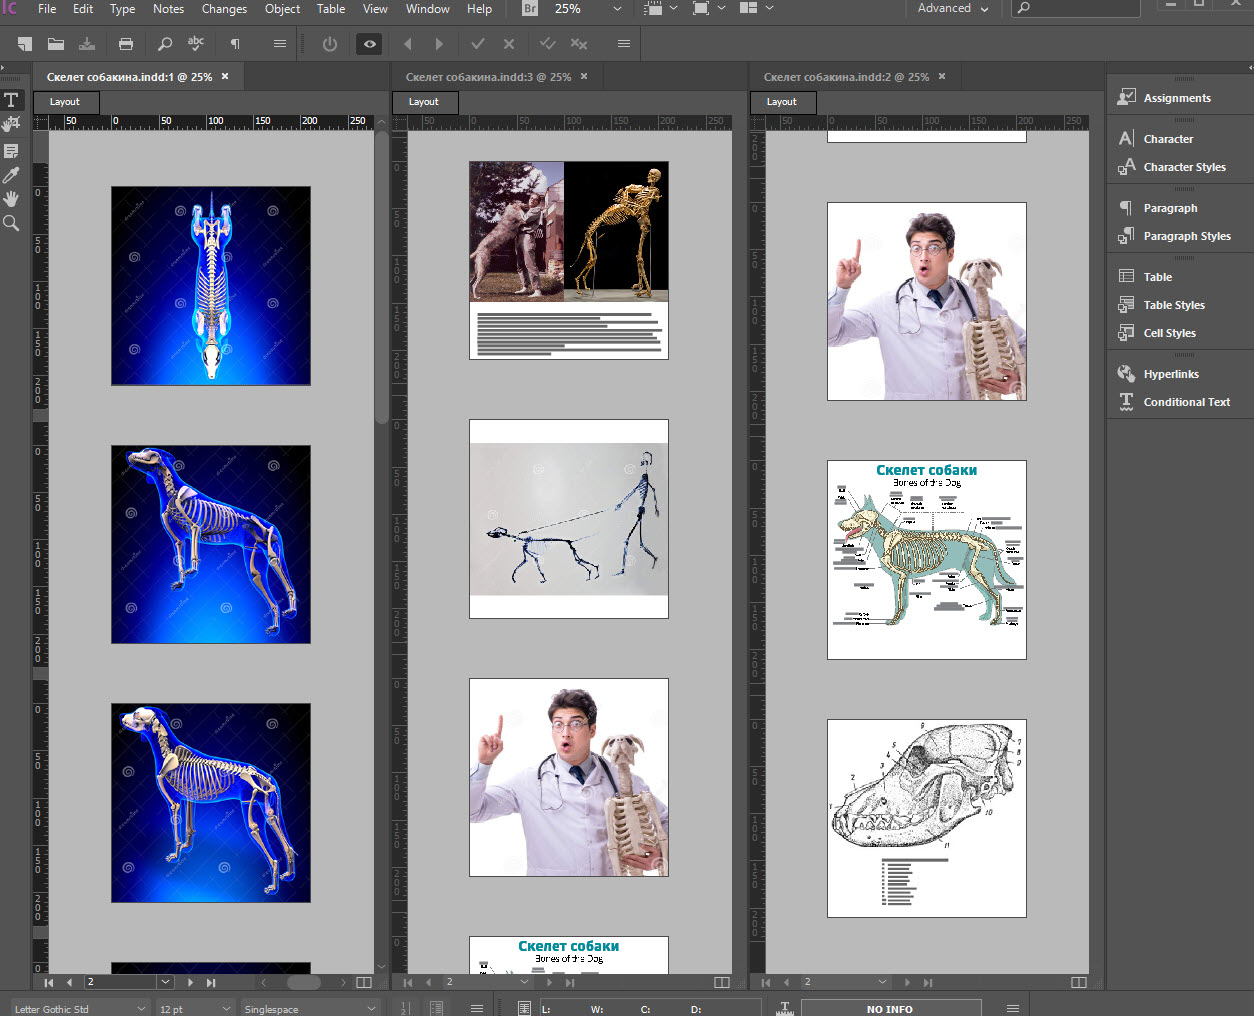This screenshot has height=1016, width=1254.
Task: Open the spell check (abc) tool
Action: click(x=196, y=43)
